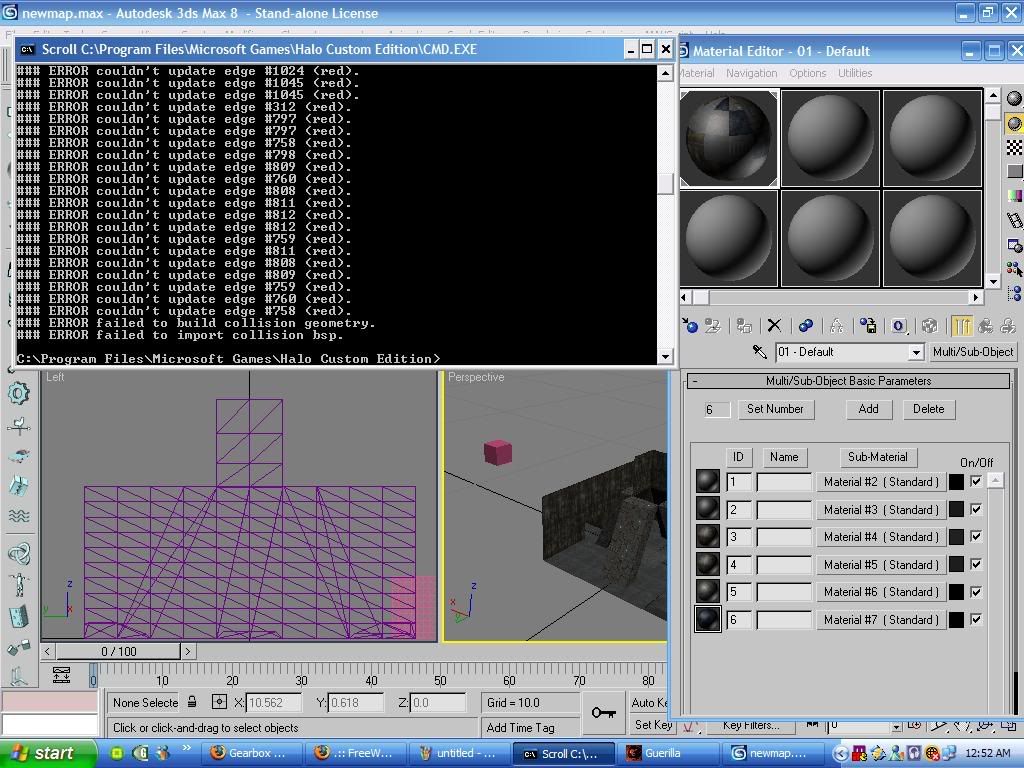This screenshot has height=768, width=1024.
Task: Uncheck On/Off for Material #2
Action: [x=976, y=482]
